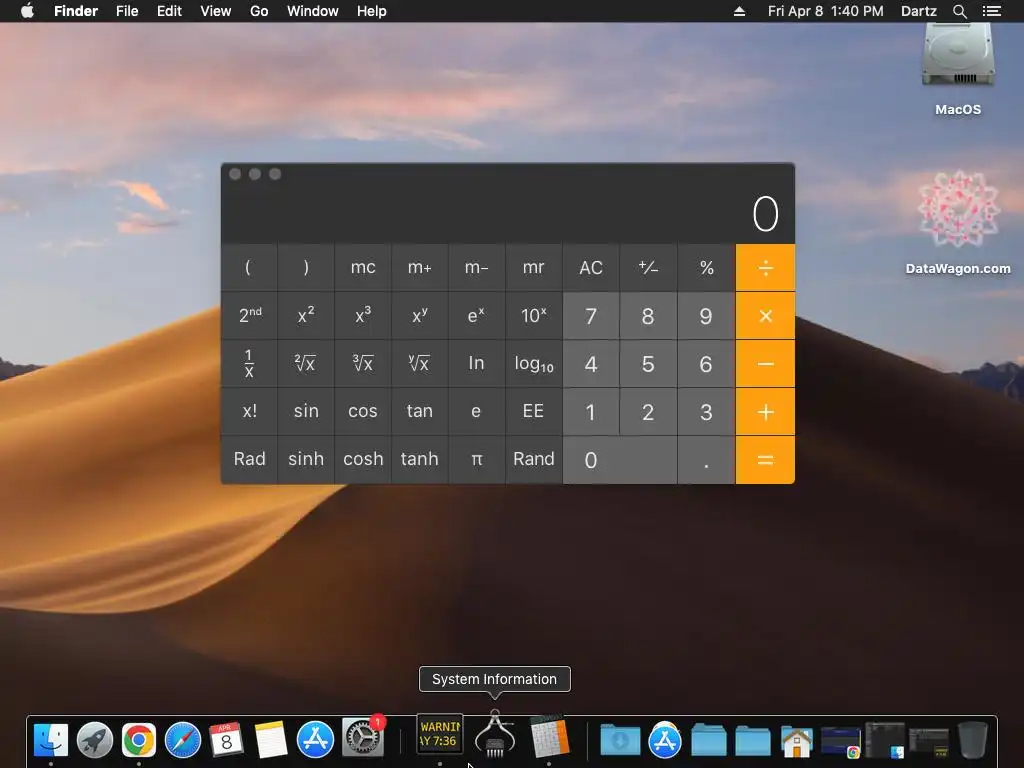The width and height of the screenshot is (1024, 768).
Task: Open Safari compass icon in Dock
Action: click(x=183, y=740)
